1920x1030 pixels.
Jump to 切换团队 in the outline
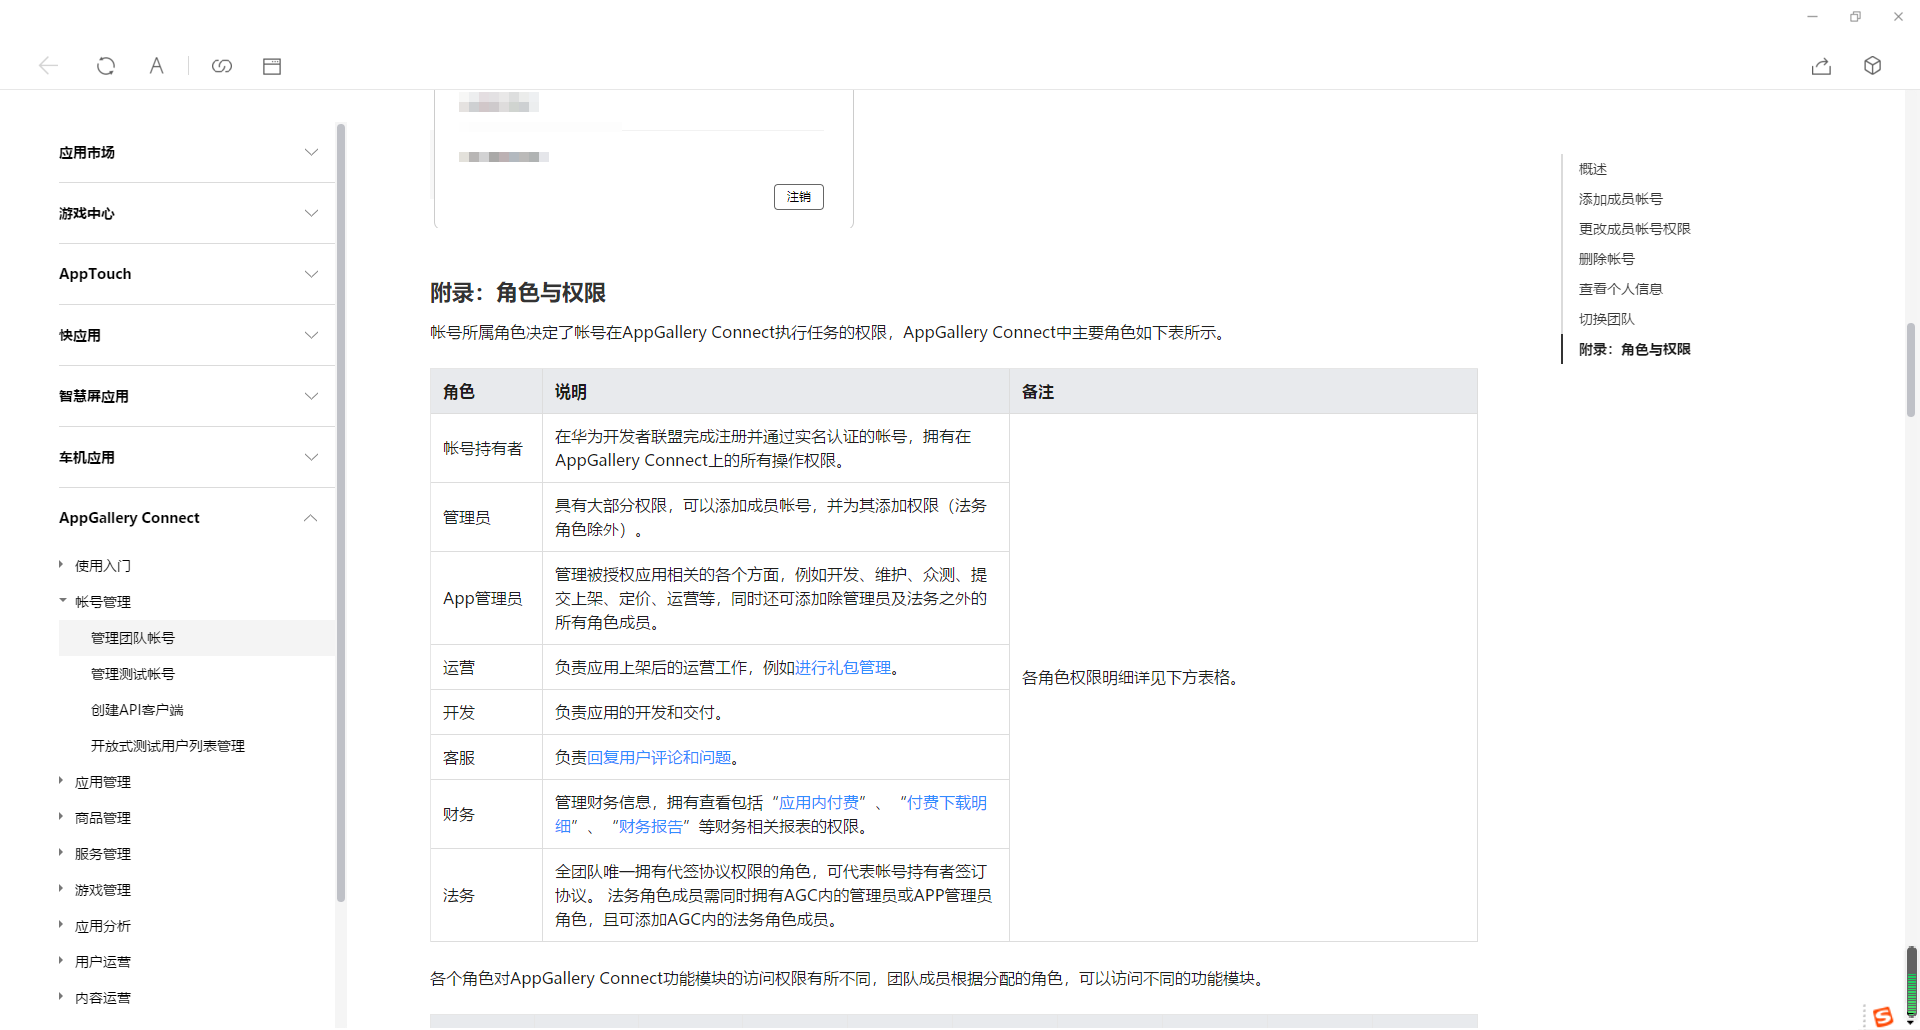1606,318
